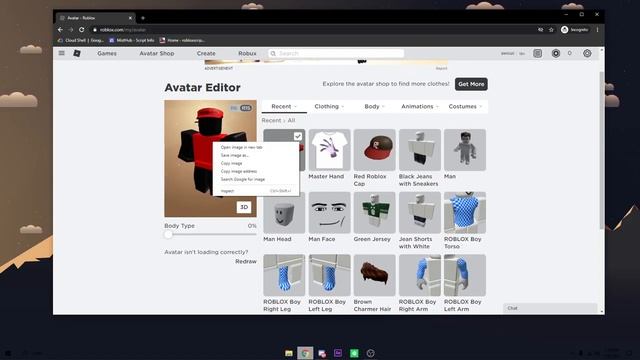Viewport: 640px width, 360px height.
Task: Open the Cloud Shell bookmark
Action: click(80, 40)
